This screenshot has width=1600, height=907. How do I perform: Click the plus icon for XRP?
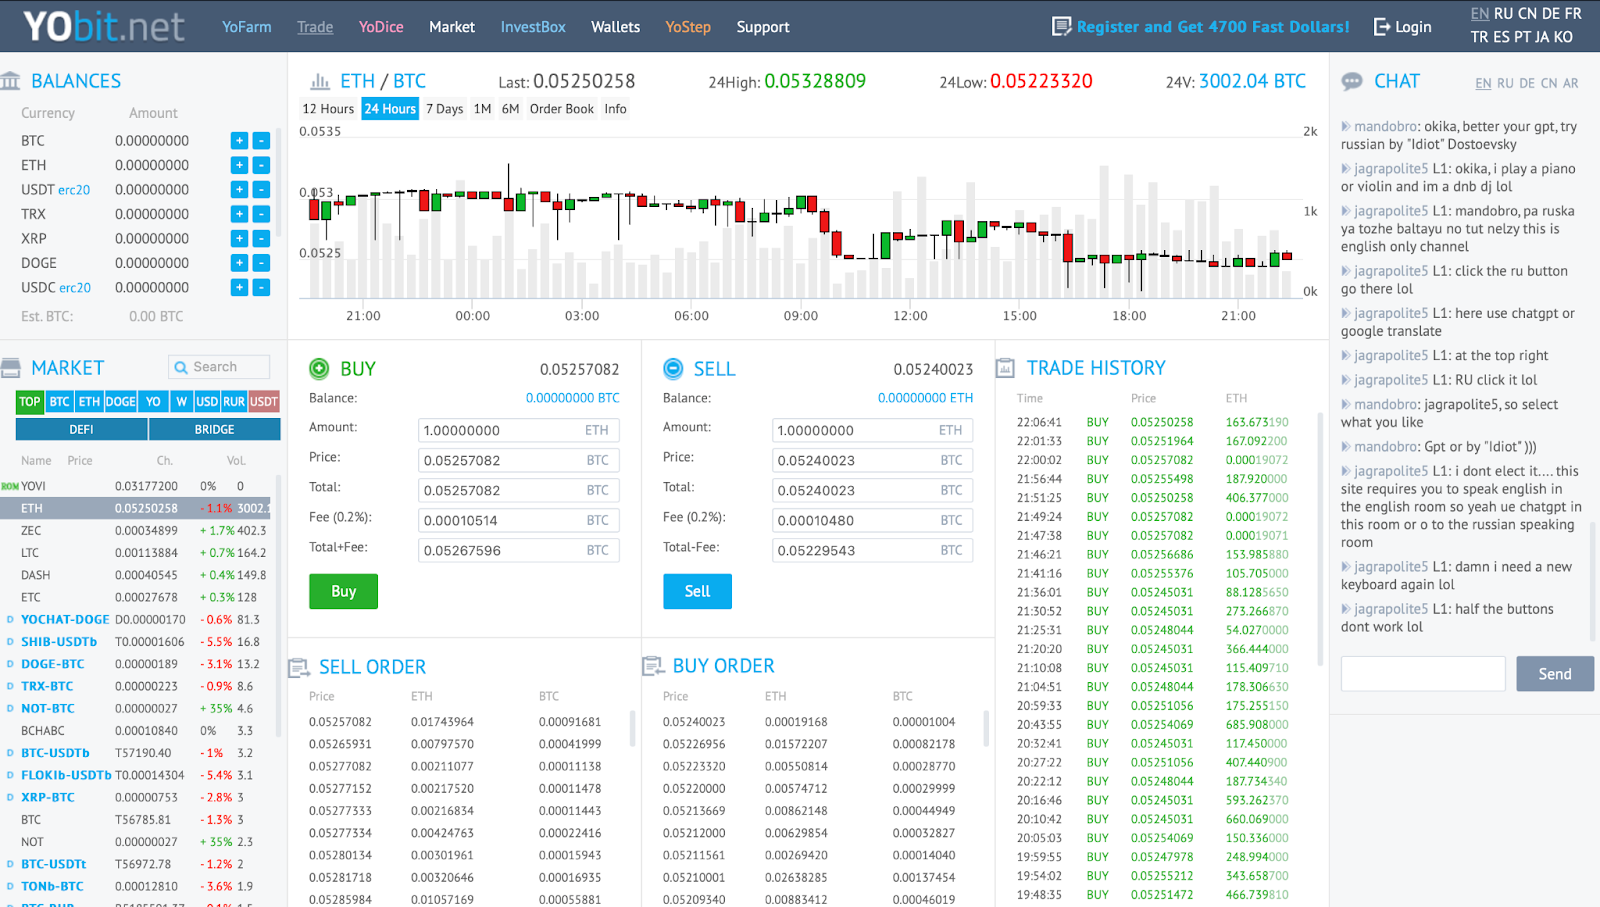tap(239, 239)
